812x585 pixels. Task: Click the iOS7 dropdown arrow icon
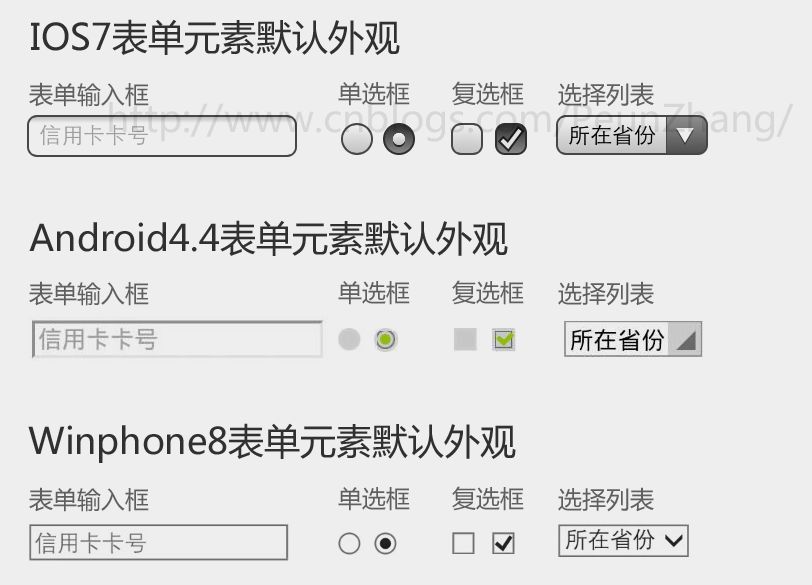pos(685,136)
